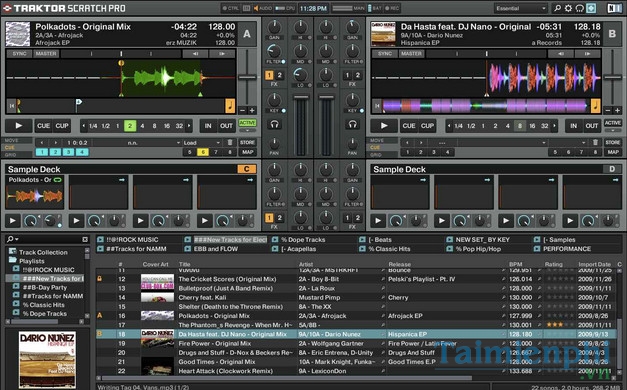Open Deck A cue name n.n. dropdown
627x390 pixels.
pyautogui.click(x=137, y=142)
